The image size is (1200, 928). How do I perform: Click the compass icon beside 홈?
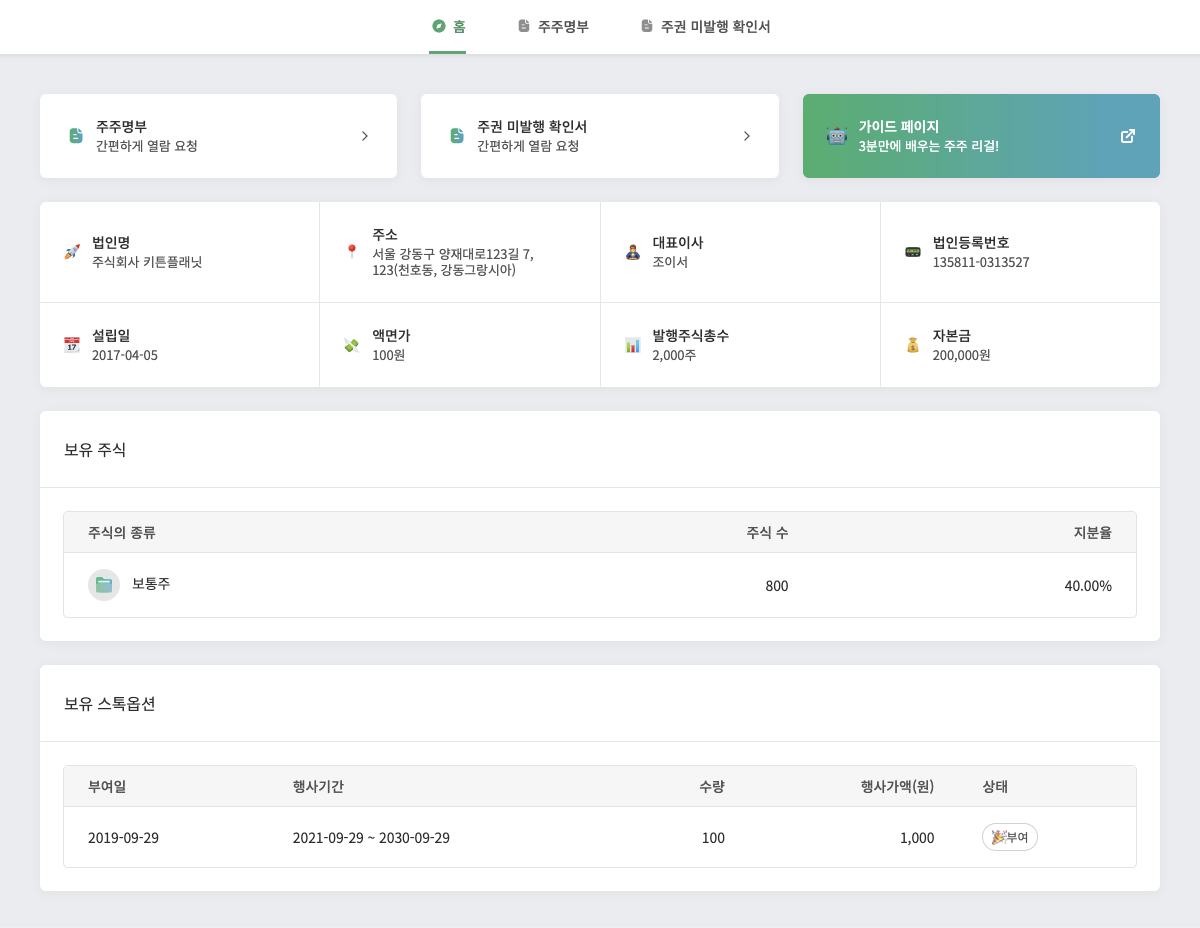[439, 26]
